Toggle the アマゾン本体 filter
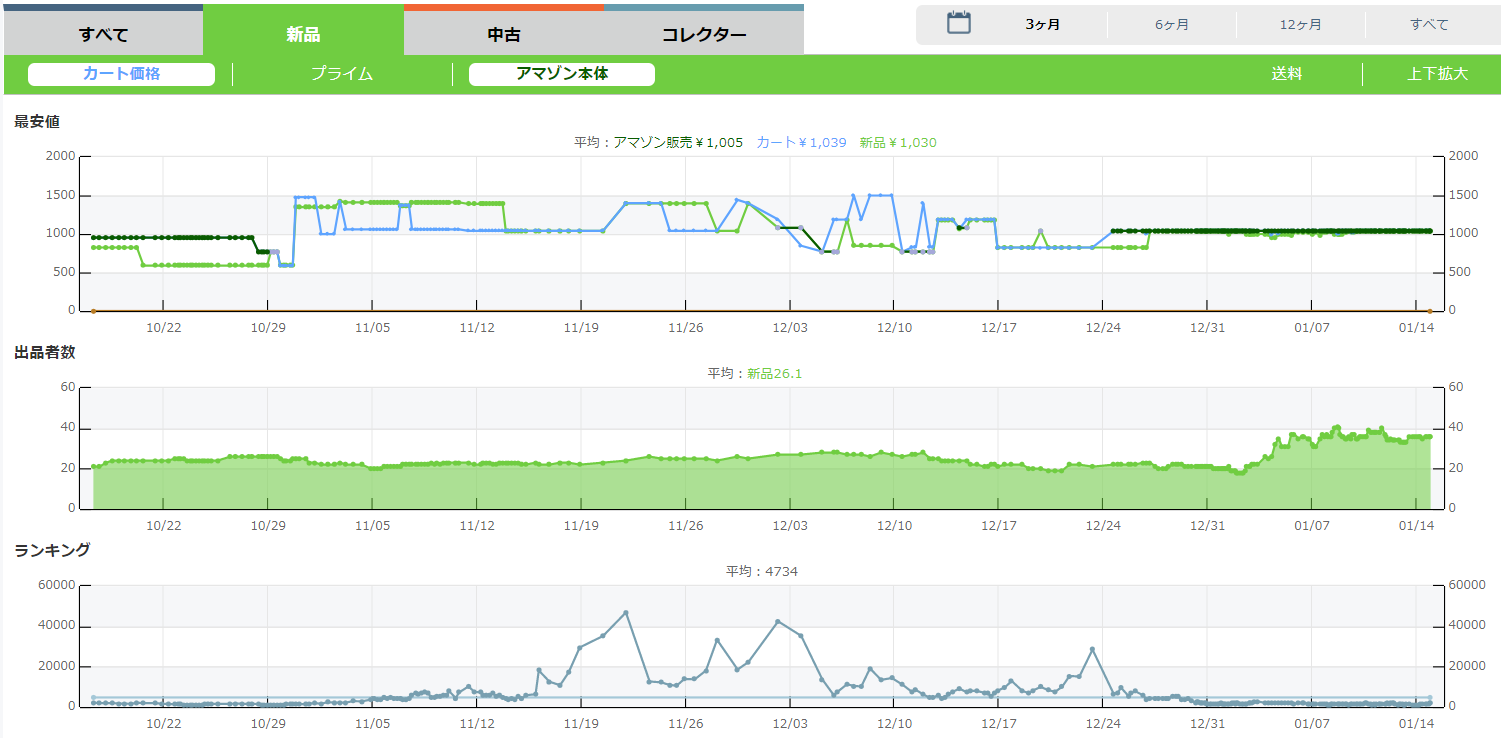 [561, 74]
